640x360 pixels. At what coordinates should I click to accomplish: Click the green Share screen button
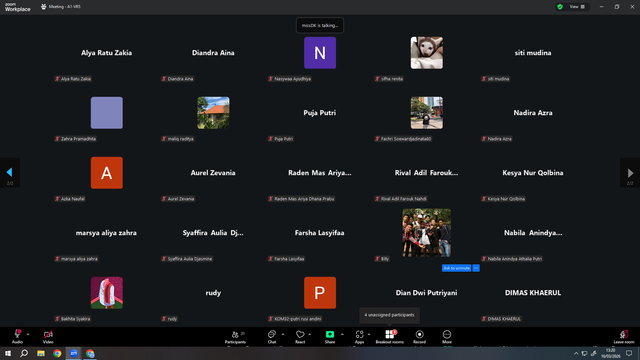[x=330, y=337]
